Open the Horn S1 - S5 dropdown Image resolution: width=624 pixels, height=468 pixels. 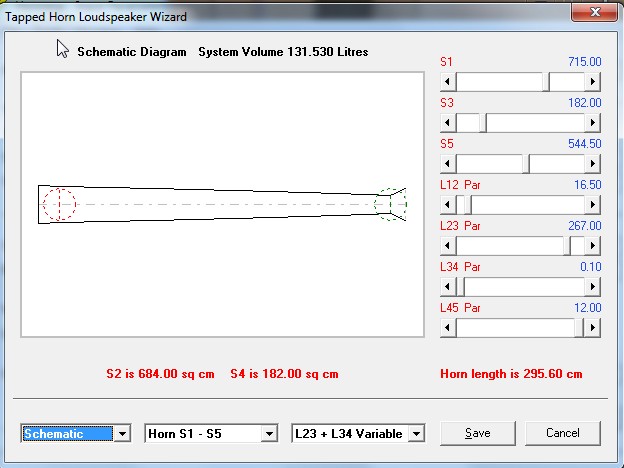pos(269,433)
